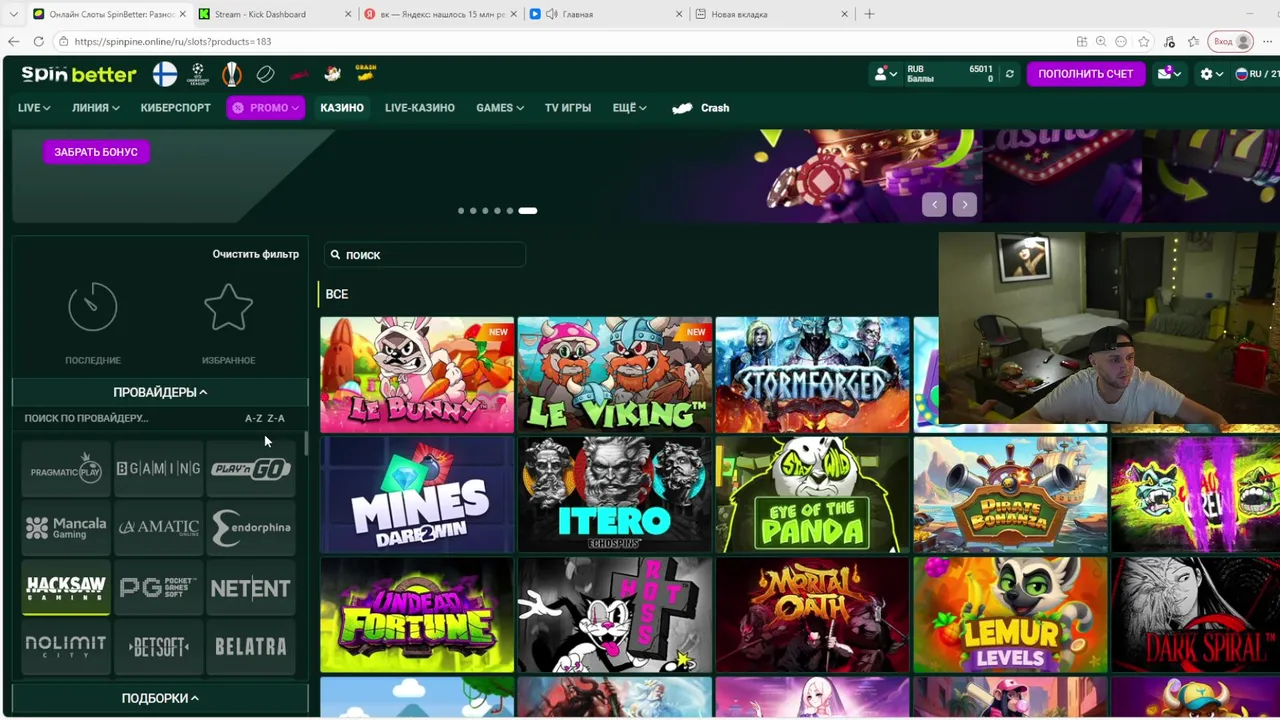1280x720 pixels.
Task: Show the previous banner slide
Action: tap(934, 204)
